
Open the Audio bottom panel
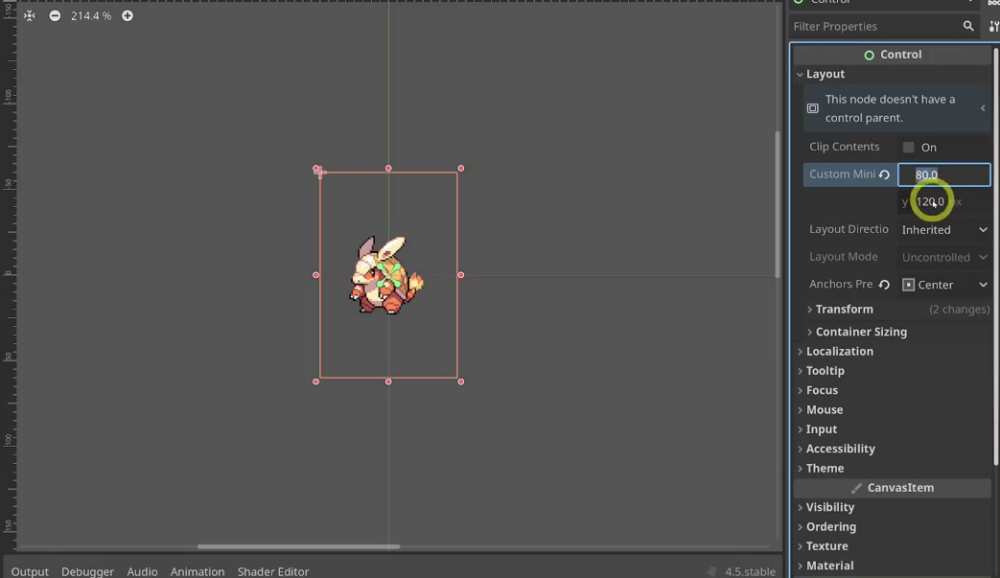click(142, 572)
